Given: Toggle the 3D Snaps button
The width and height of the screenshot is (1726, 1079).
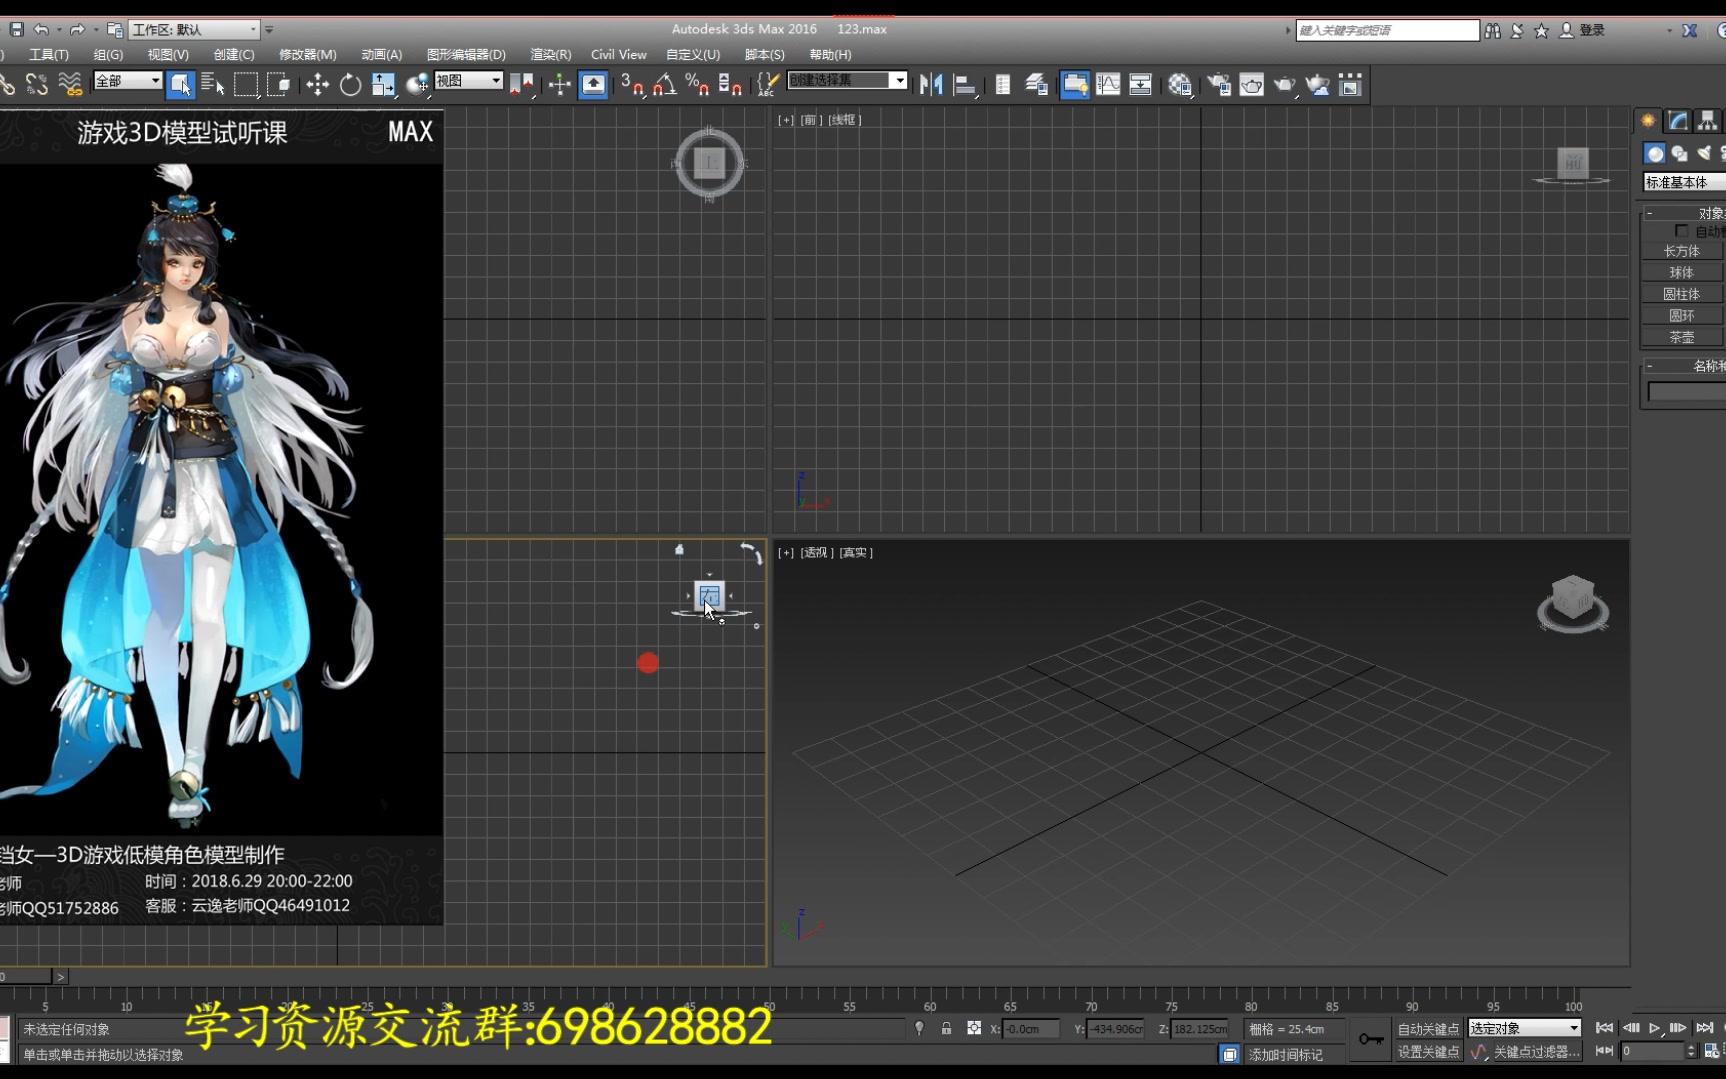Looking at the screenshot, I should [632, 85].
